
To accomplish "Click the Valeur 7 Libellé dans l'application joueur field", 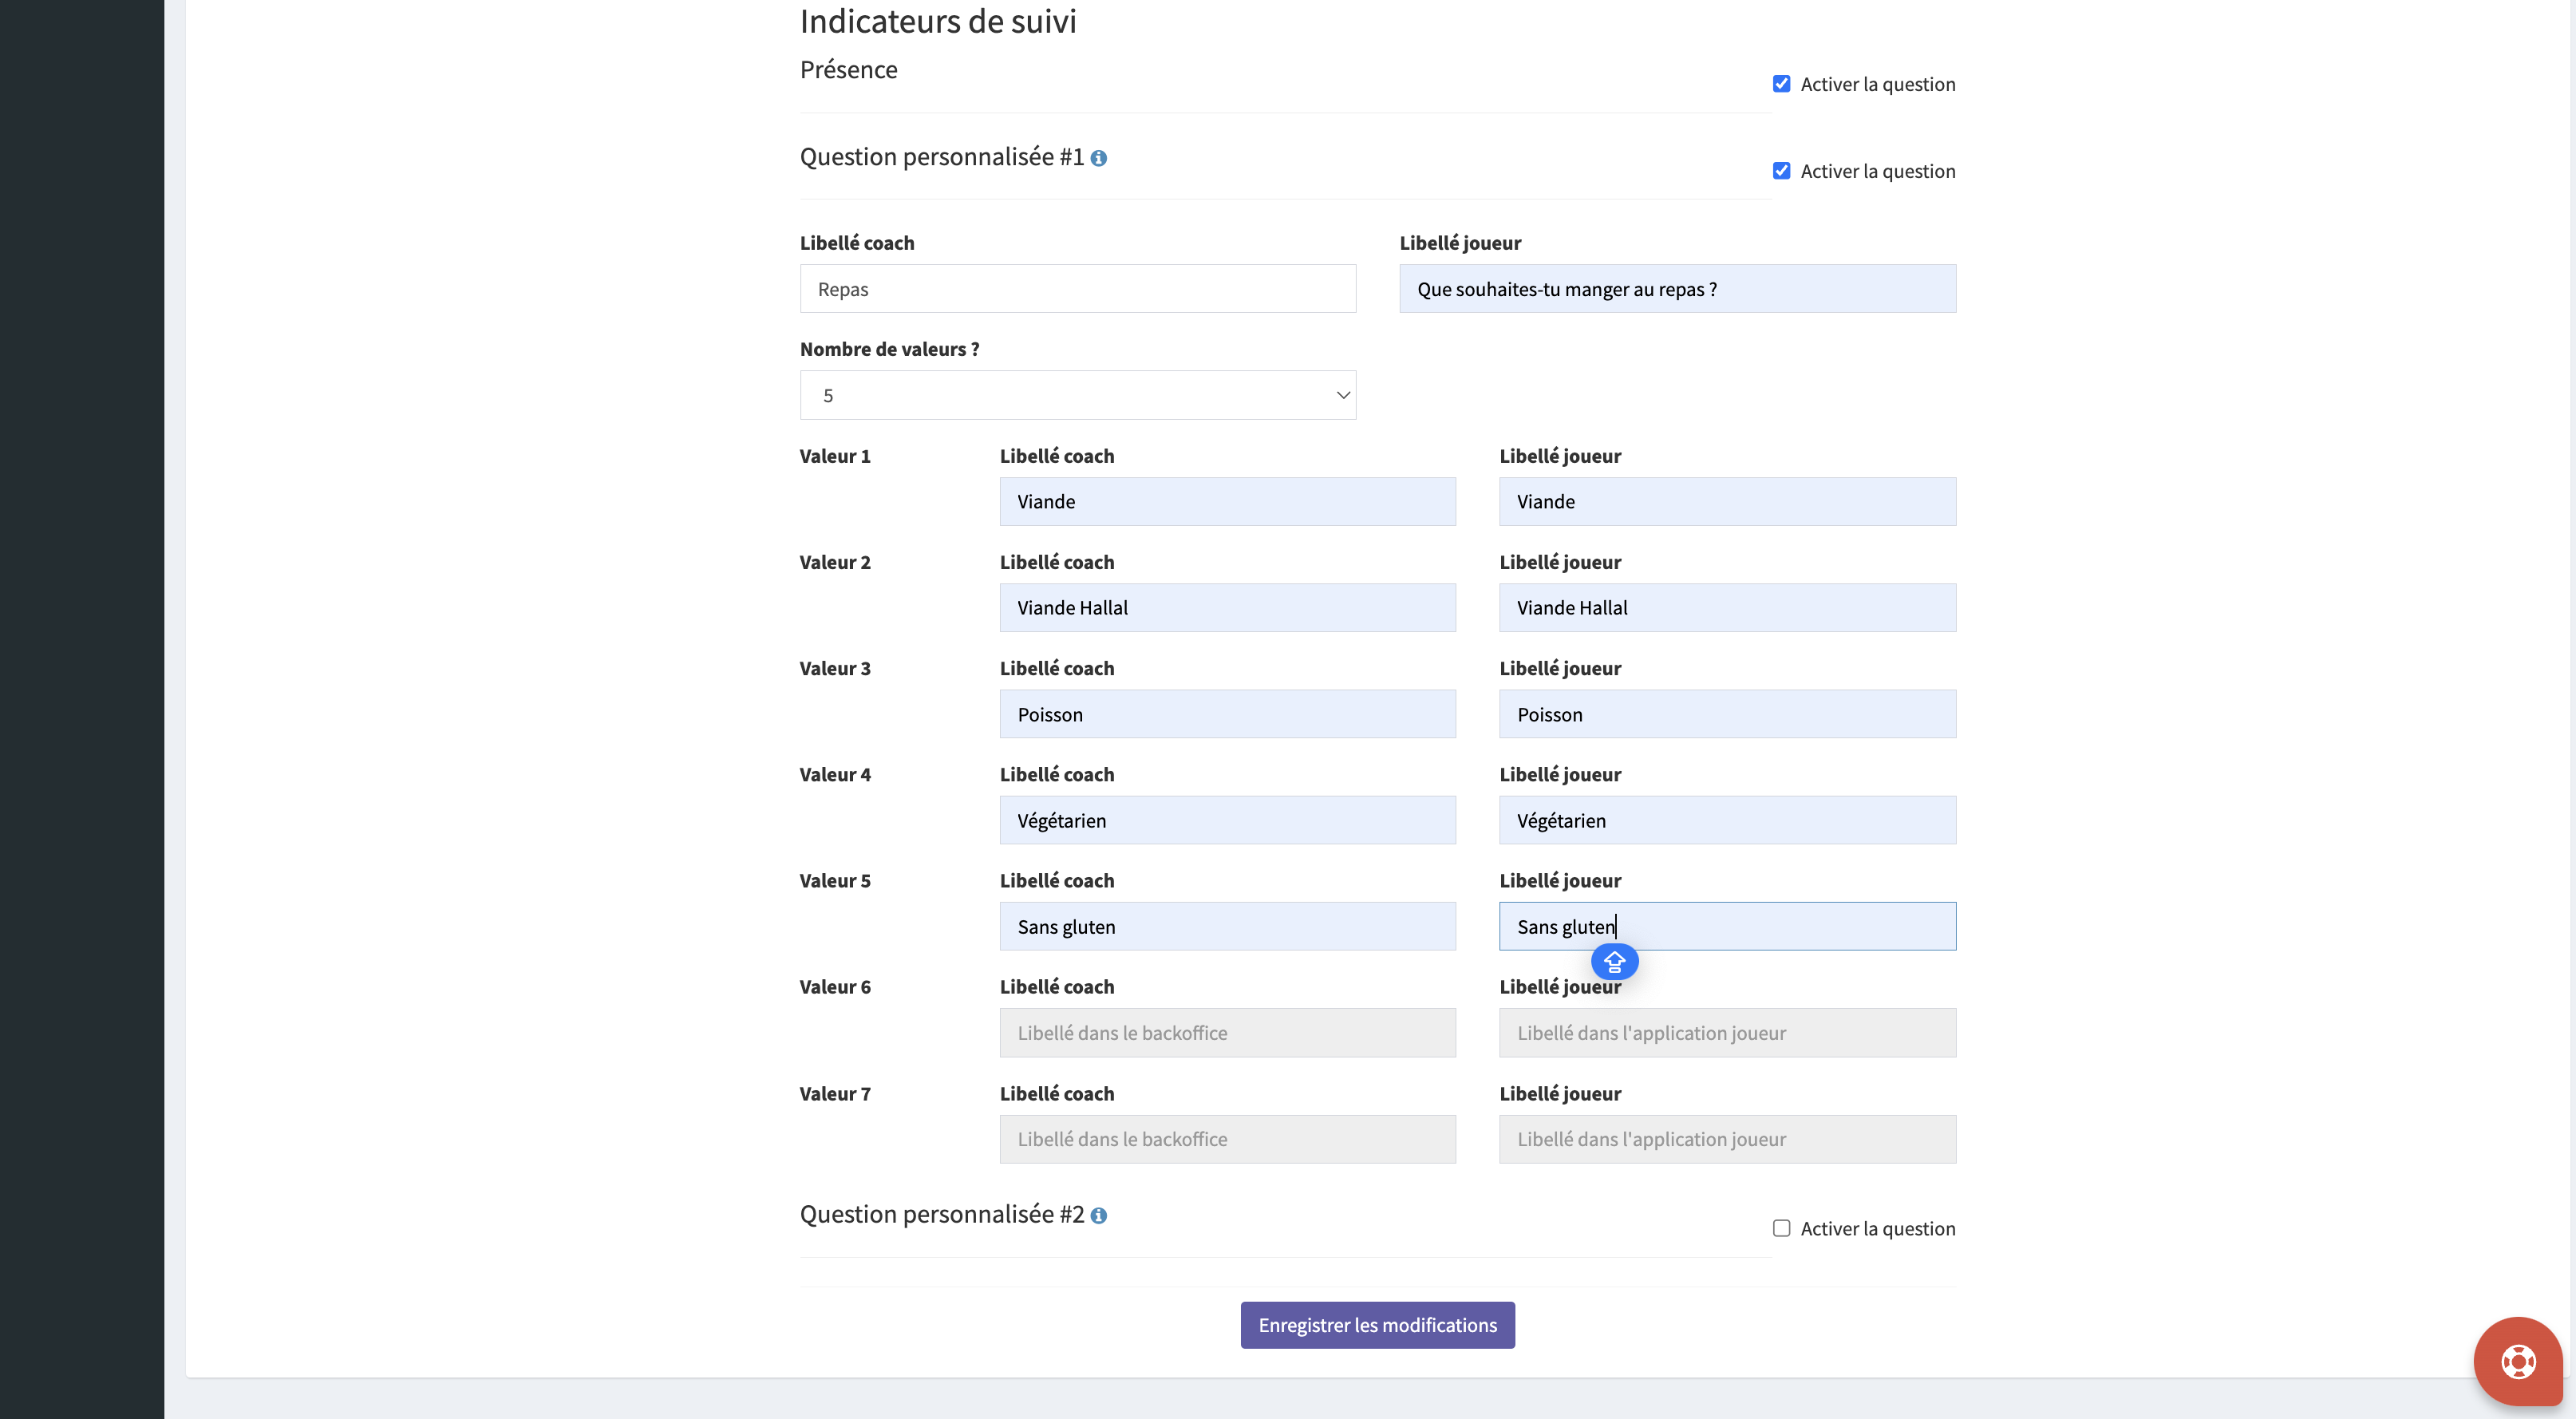I will point(1727,1139).
